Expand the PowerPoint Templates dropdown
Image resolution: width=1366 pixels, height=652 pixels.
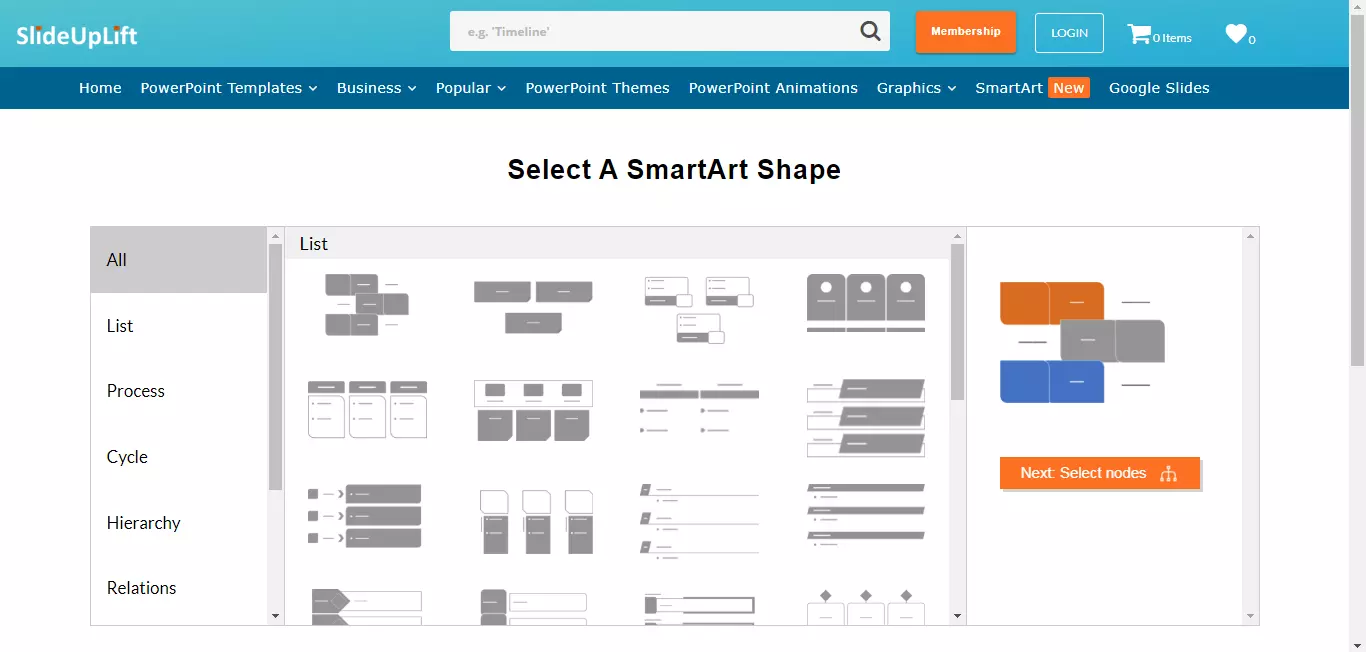[229, 88]
